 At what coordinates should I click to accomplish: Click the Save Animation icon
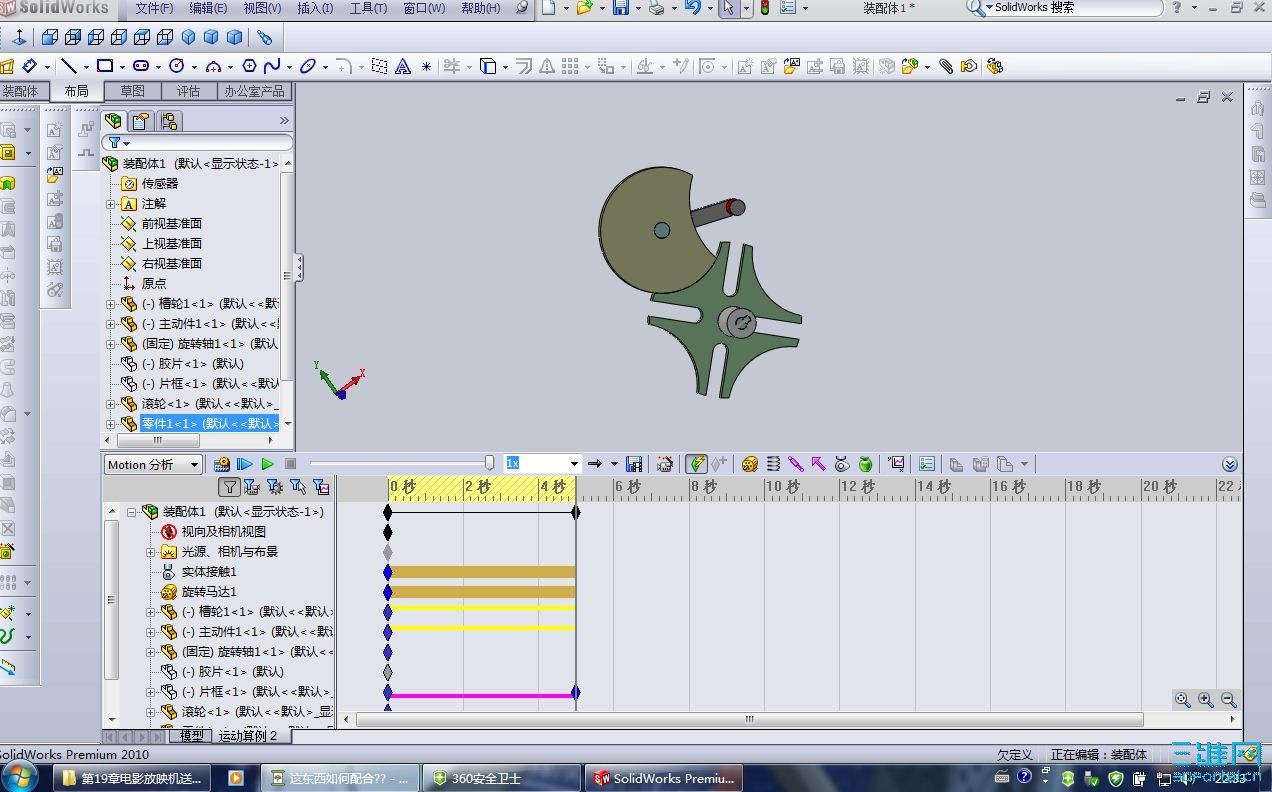pyautogui.click(x=633, y=464)
